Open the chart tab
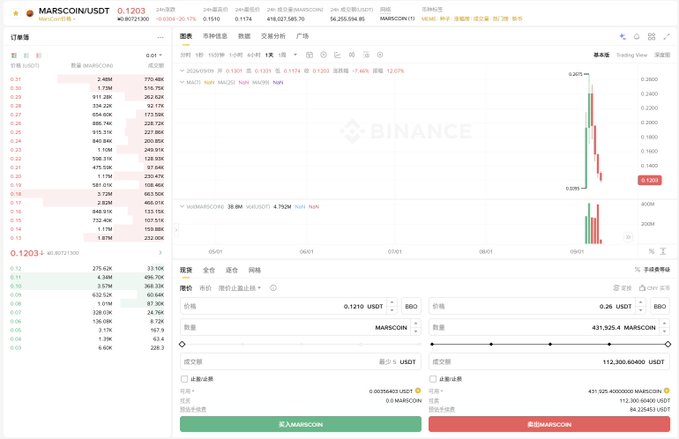The width and height of the screenshot is (679, 439). (x=186, y=36)
